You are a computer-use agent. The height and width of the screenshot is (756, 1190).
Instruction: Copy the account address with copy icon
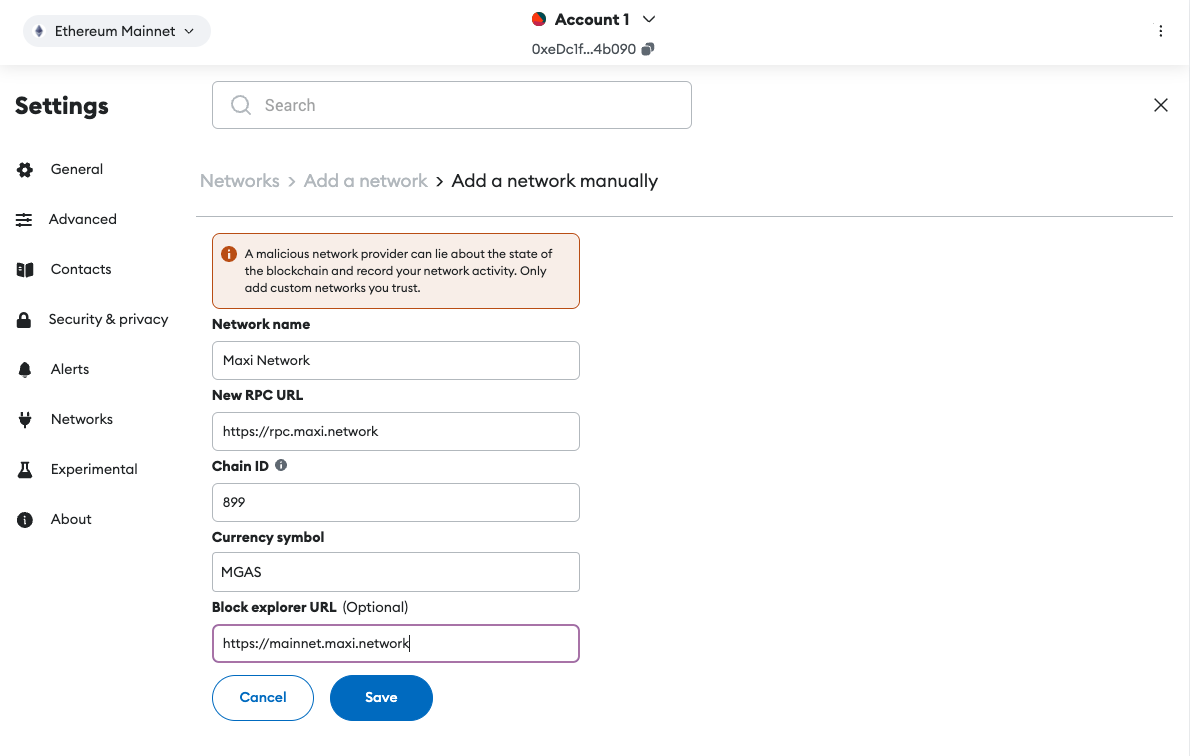pos(648,49)
